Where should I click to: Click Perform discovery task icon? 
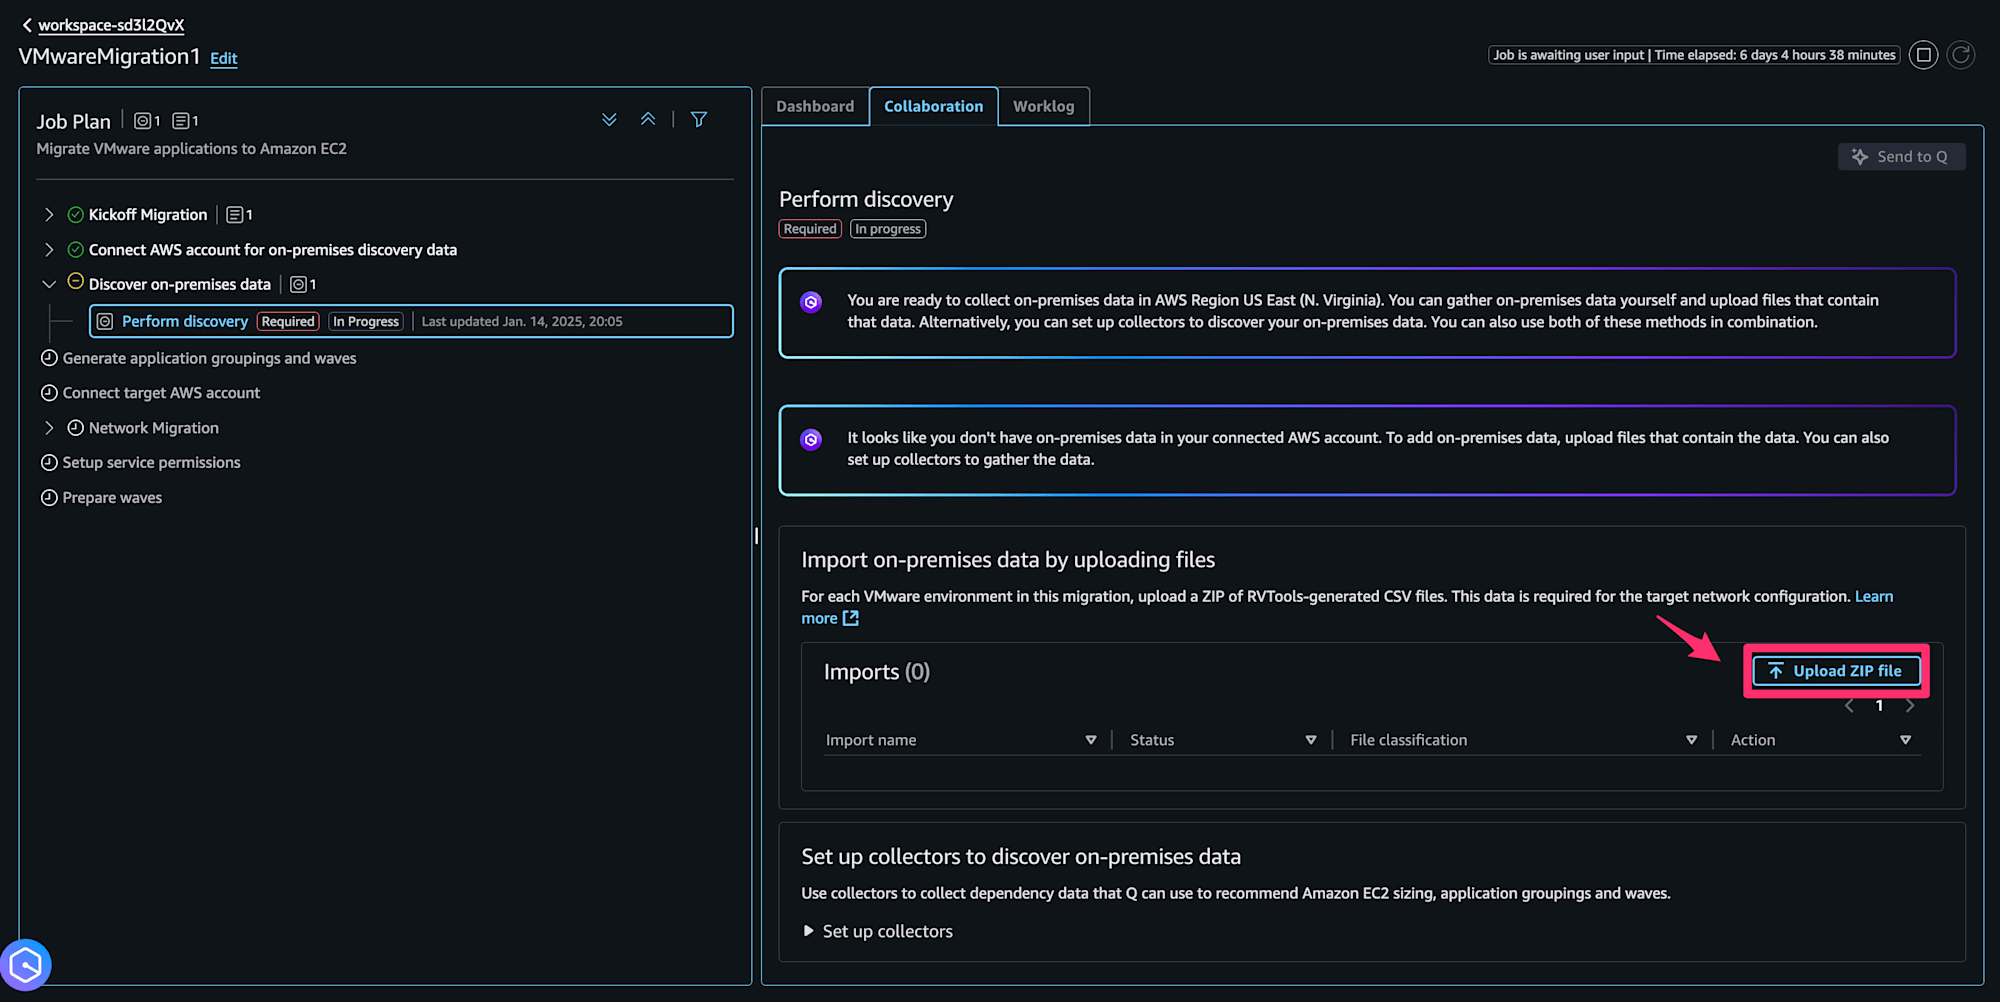coord(105,321)
